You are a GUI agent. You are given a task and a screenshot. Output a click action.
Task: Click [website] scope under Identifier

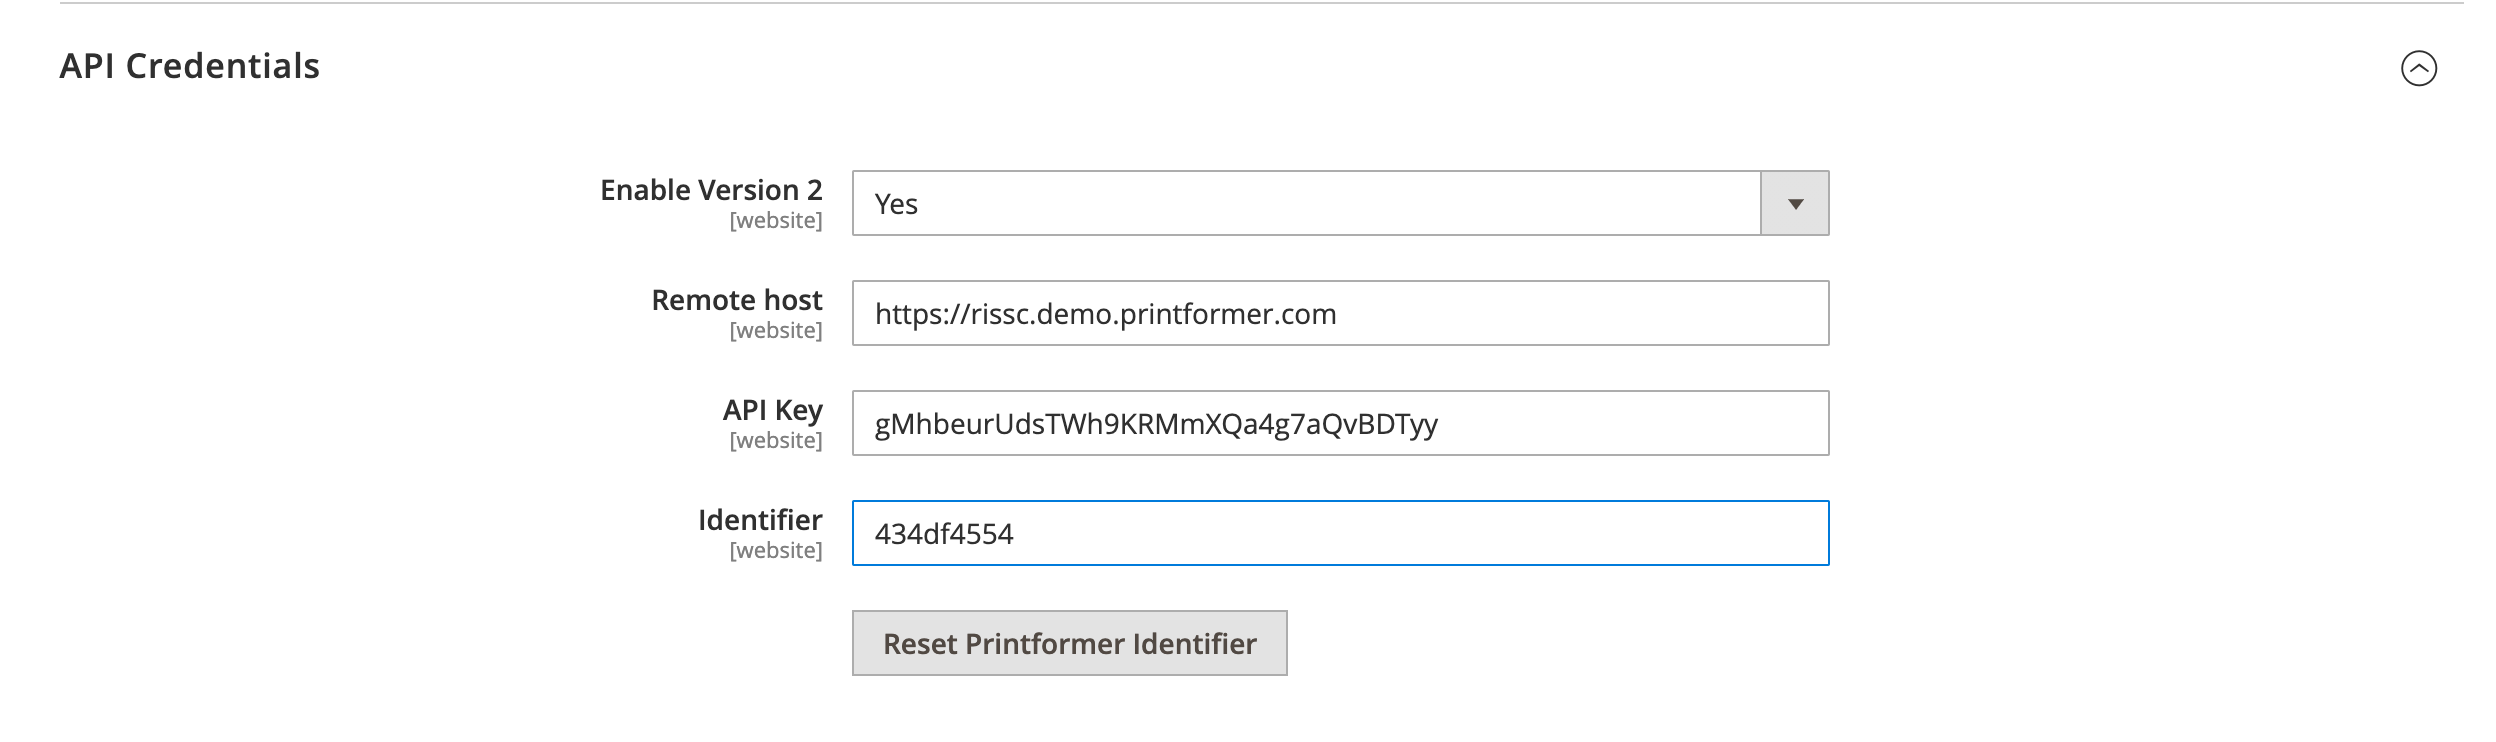coord(776,551)
